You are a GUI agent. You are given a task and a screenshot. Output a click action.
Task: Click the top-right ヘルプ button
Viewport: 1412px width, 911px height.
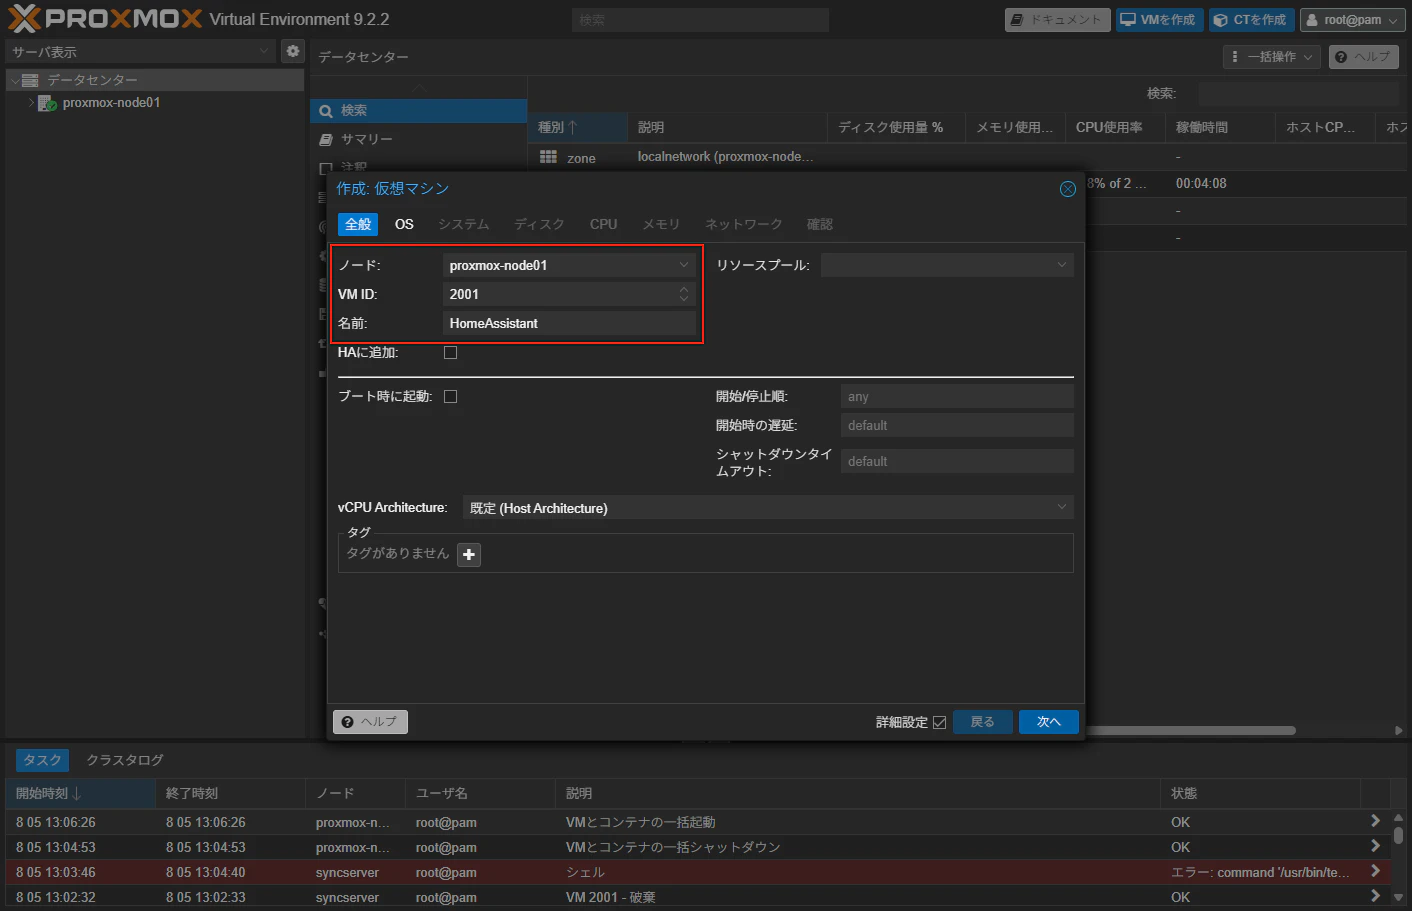tap(1364, 57)
